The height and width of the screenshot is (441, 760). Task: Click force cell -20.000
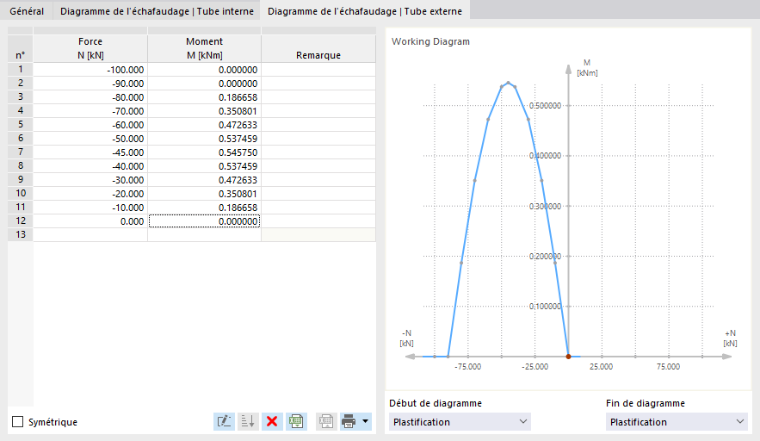pyautogui.click(x=90, y=194)
